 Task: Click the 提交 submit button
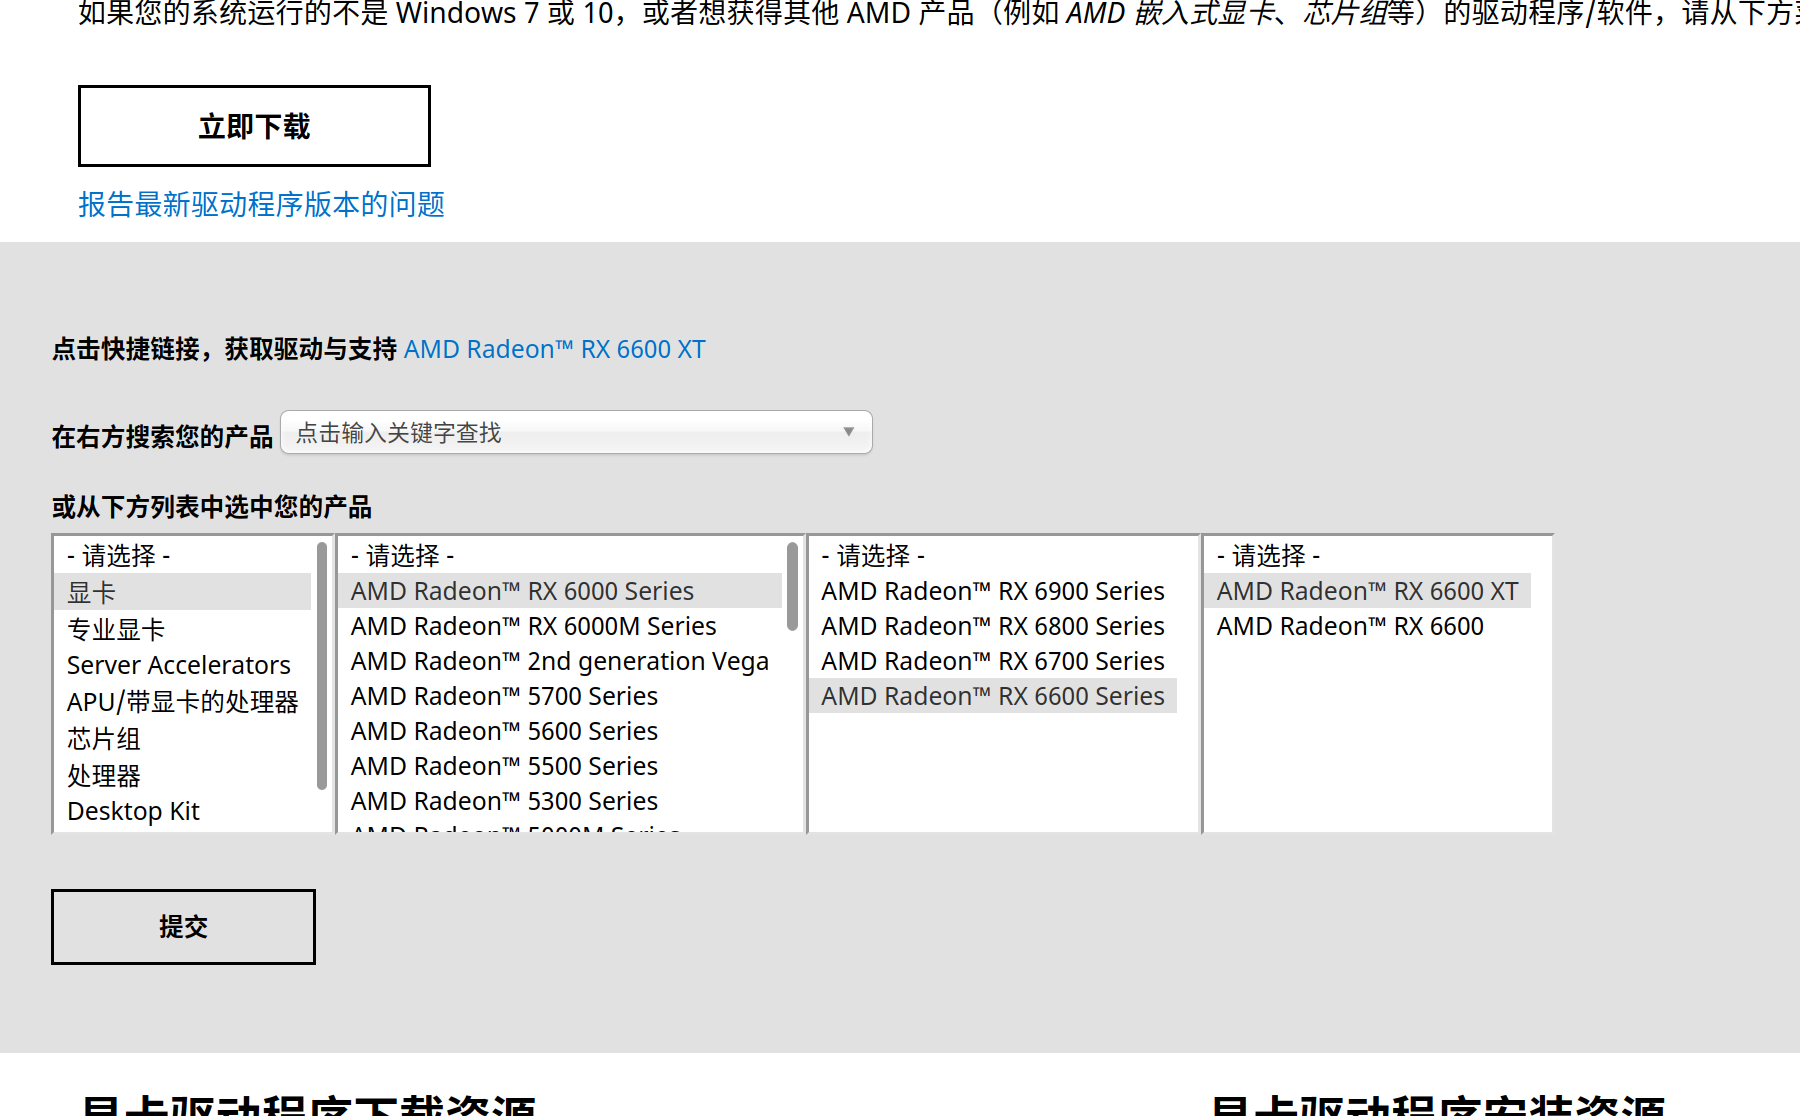click(182, 926)
